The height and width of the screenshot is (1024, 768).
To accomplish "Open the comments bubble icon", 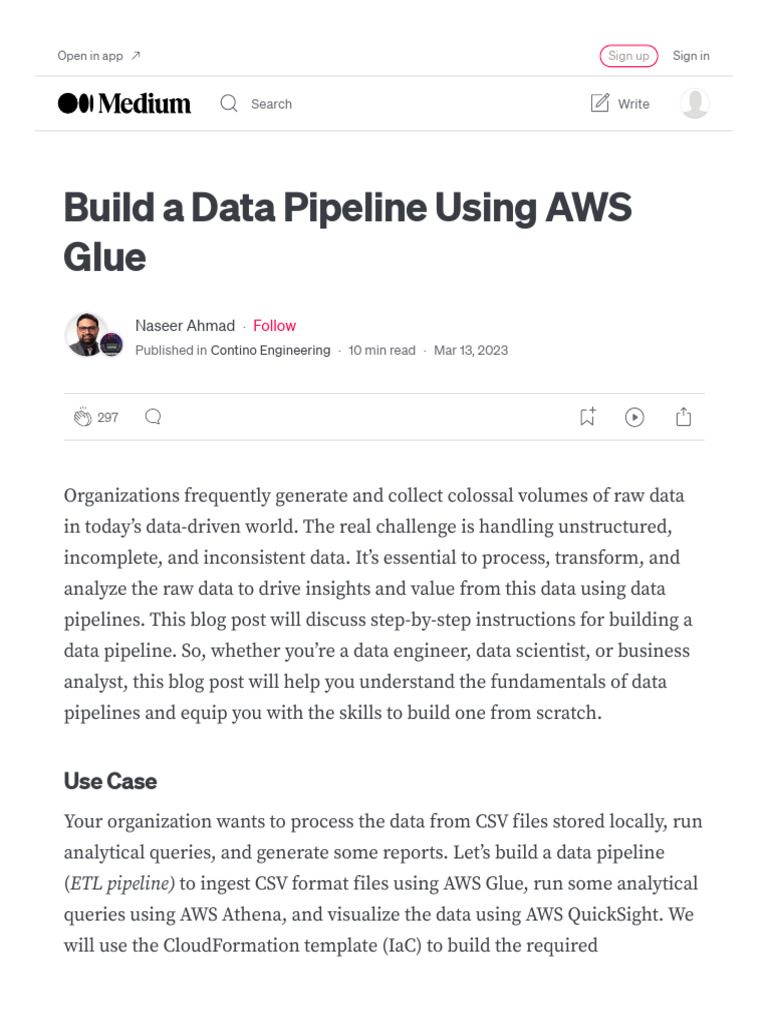I will click(153, 417).
